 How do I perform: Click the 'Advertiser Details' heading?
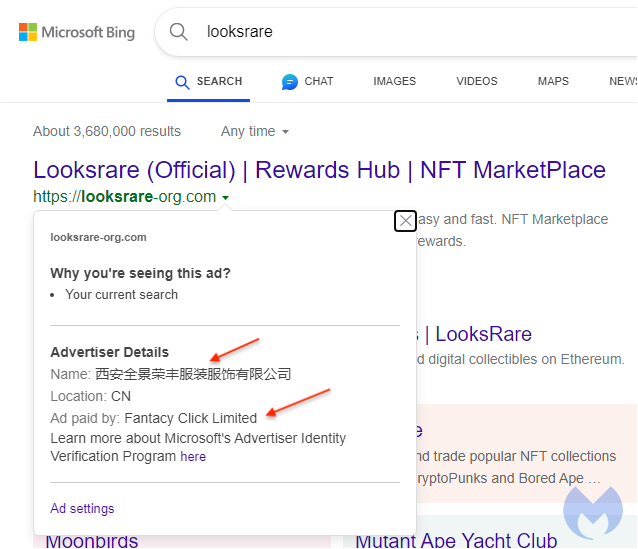pyautogui.click(x=109, y=352)
